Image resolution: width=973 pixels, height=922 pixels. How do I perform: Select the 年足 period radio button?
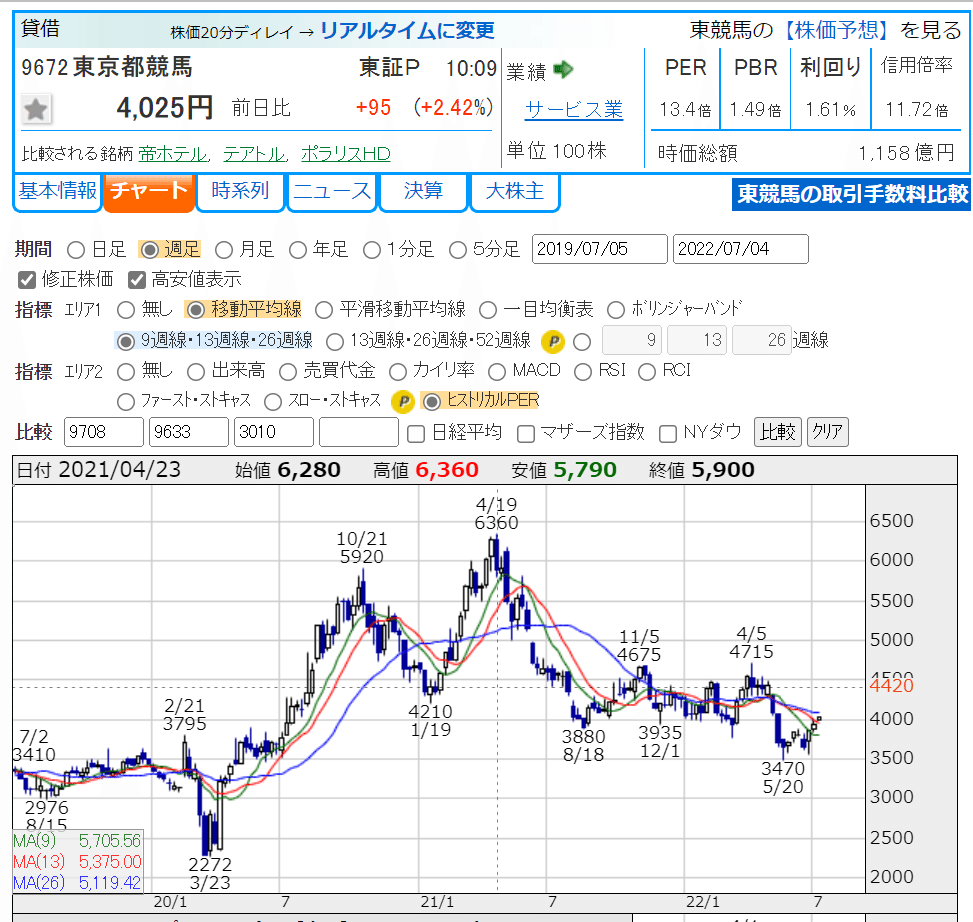pos(298,250)
